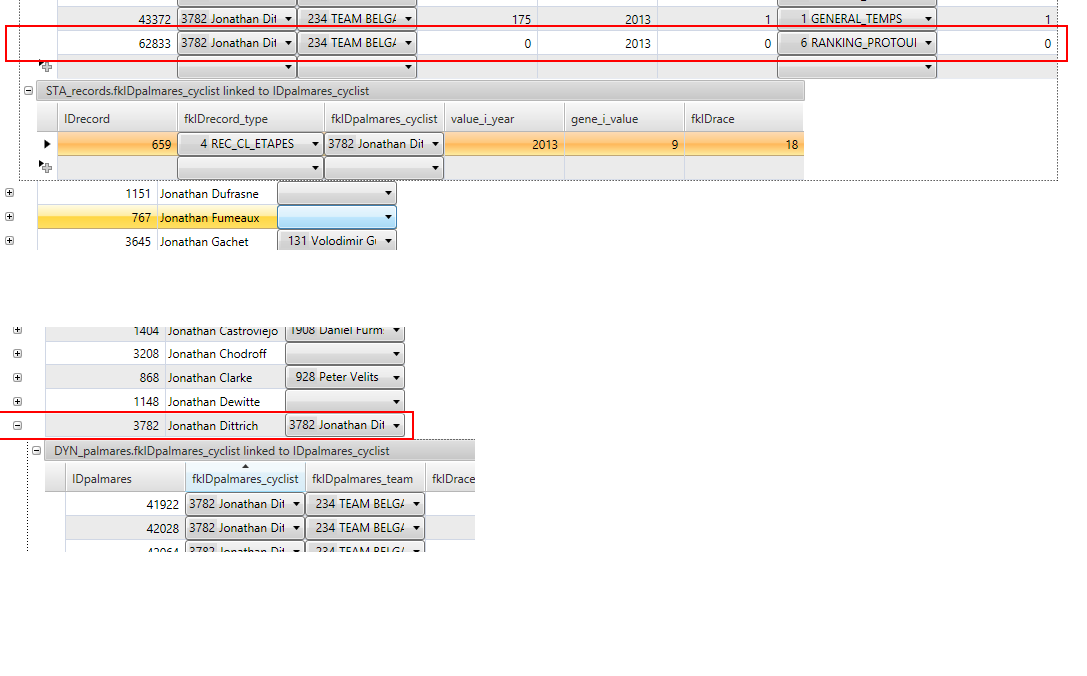Expand the Jonathan Dufrasne row

(x=10, y=193)
